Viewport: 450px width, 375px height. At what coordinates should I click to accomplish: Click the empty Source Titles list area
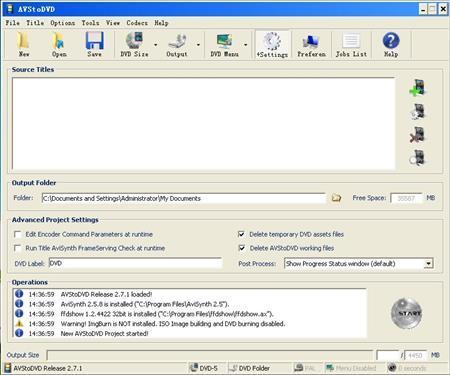pos(204,124)
